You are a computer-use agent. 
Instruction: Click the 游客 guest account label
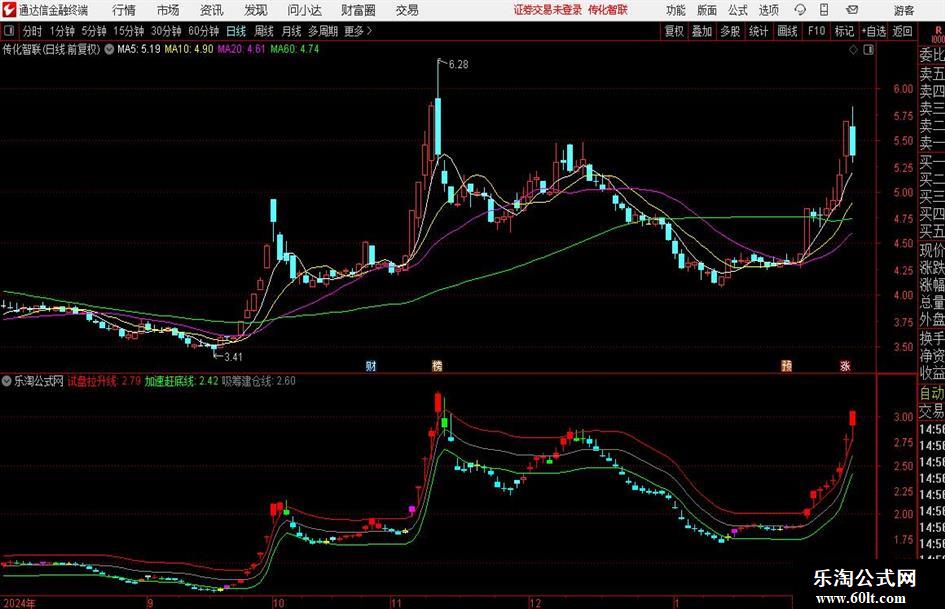(x=904, y=10)
